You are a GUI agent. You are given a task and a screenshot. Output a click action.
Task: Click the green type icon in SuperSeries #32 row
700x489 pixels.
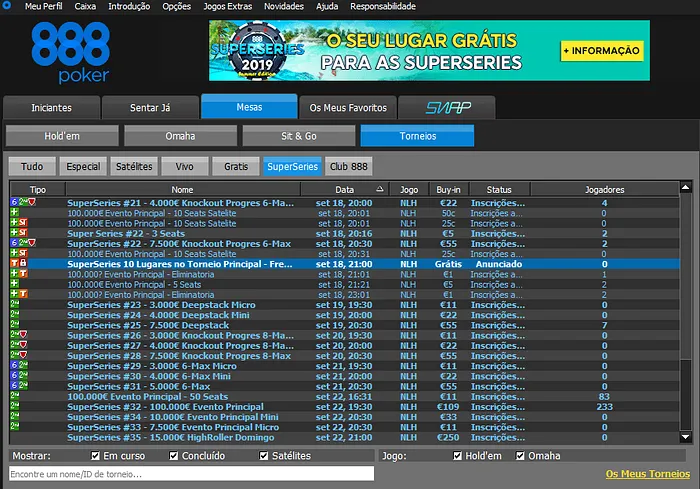(x=15, y=405)
